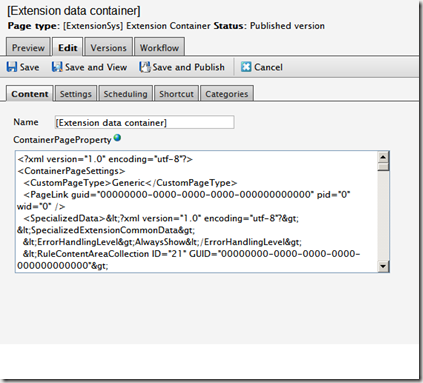Click the Save and Publish label
The height and width of the screenshot is (383, 423).
click(x=188, y=67)
